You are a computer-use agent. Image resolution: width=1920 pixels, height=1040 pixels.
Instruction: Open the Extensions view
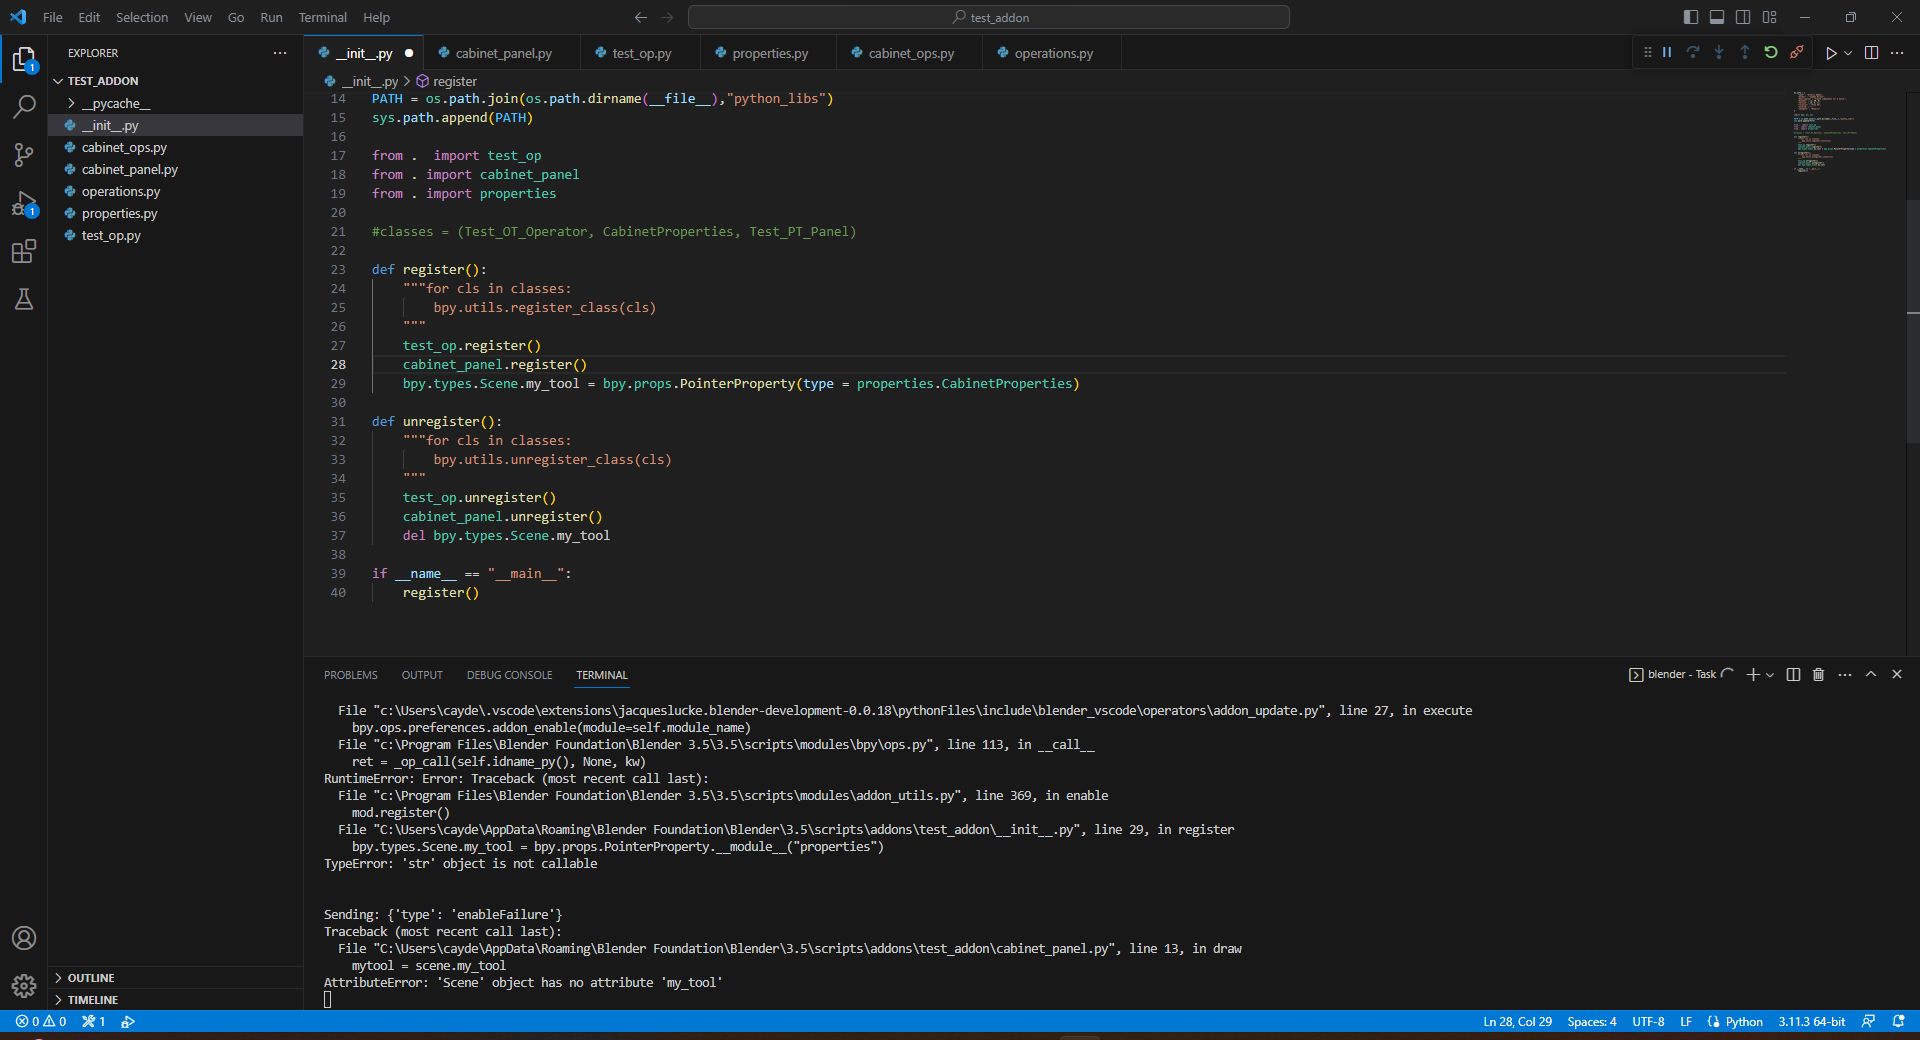pyautogui.click(x=24, y=251)
